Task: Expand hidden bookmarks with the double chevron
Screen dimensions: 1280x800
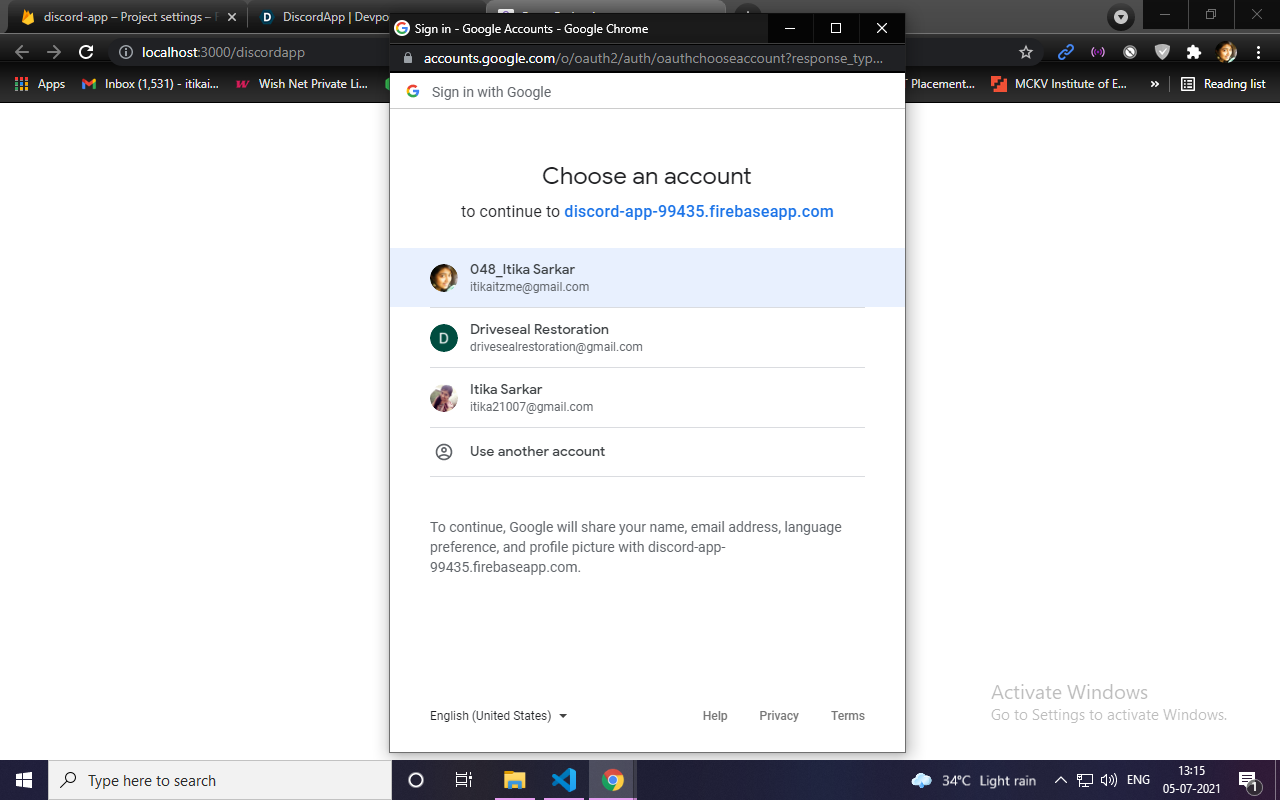Action: coord(1155,84)
